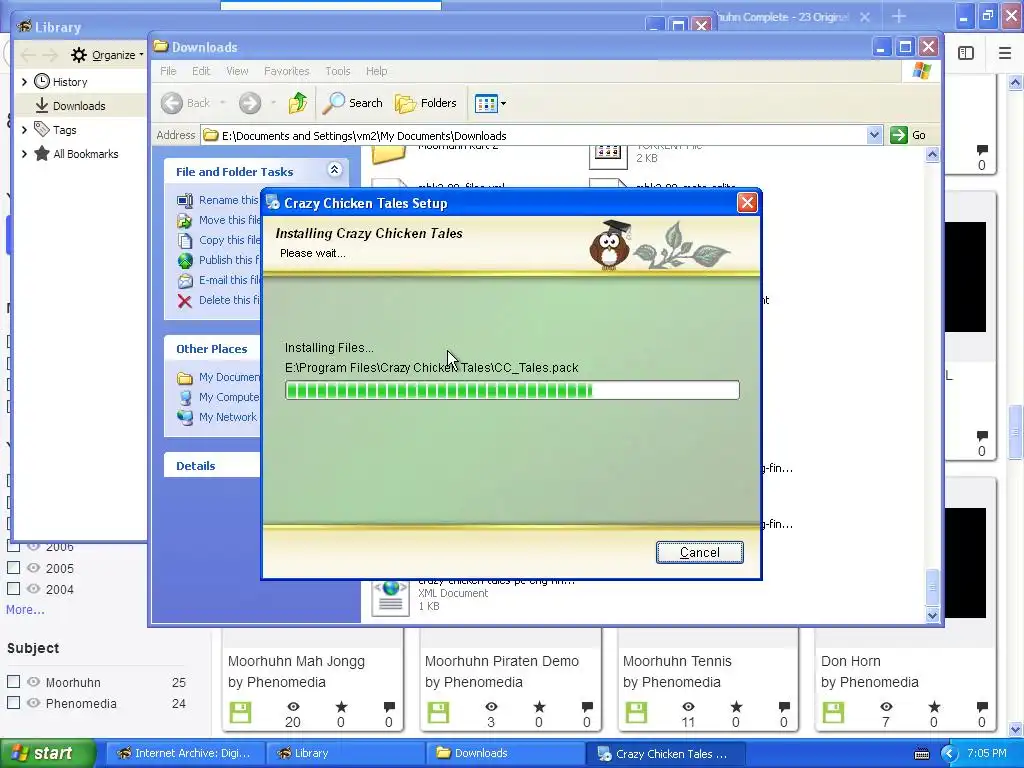Image resolution: width=1024 pixels, height=768 pixels.
Task: Click Copy this file task icon
Action: point(185,240)
